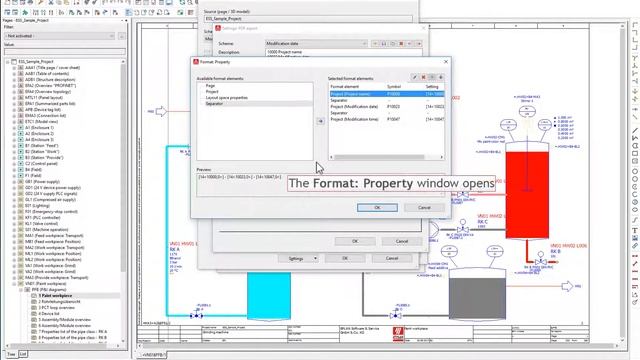
Task: Select the 4 Device list page in tree
Action: 49,314
